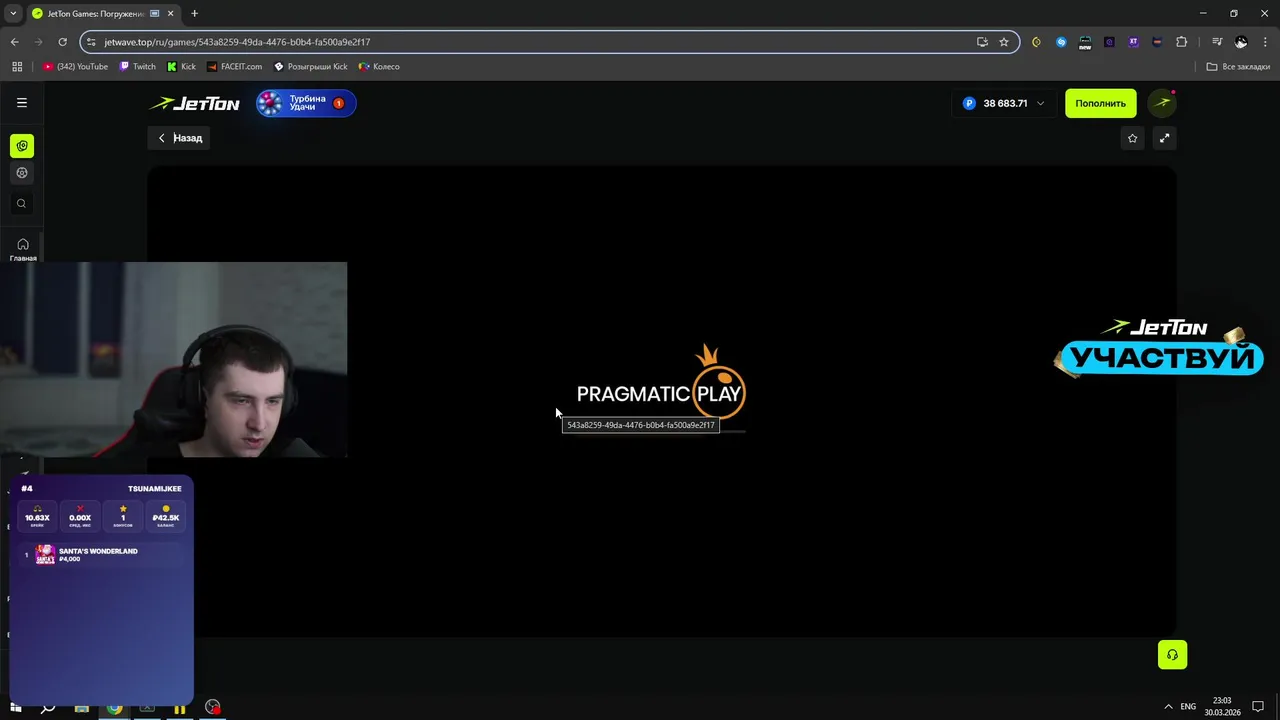Open Chrome three-dot menu
The height and width of the screenshot is (720, 1280).
(1265, 42)
